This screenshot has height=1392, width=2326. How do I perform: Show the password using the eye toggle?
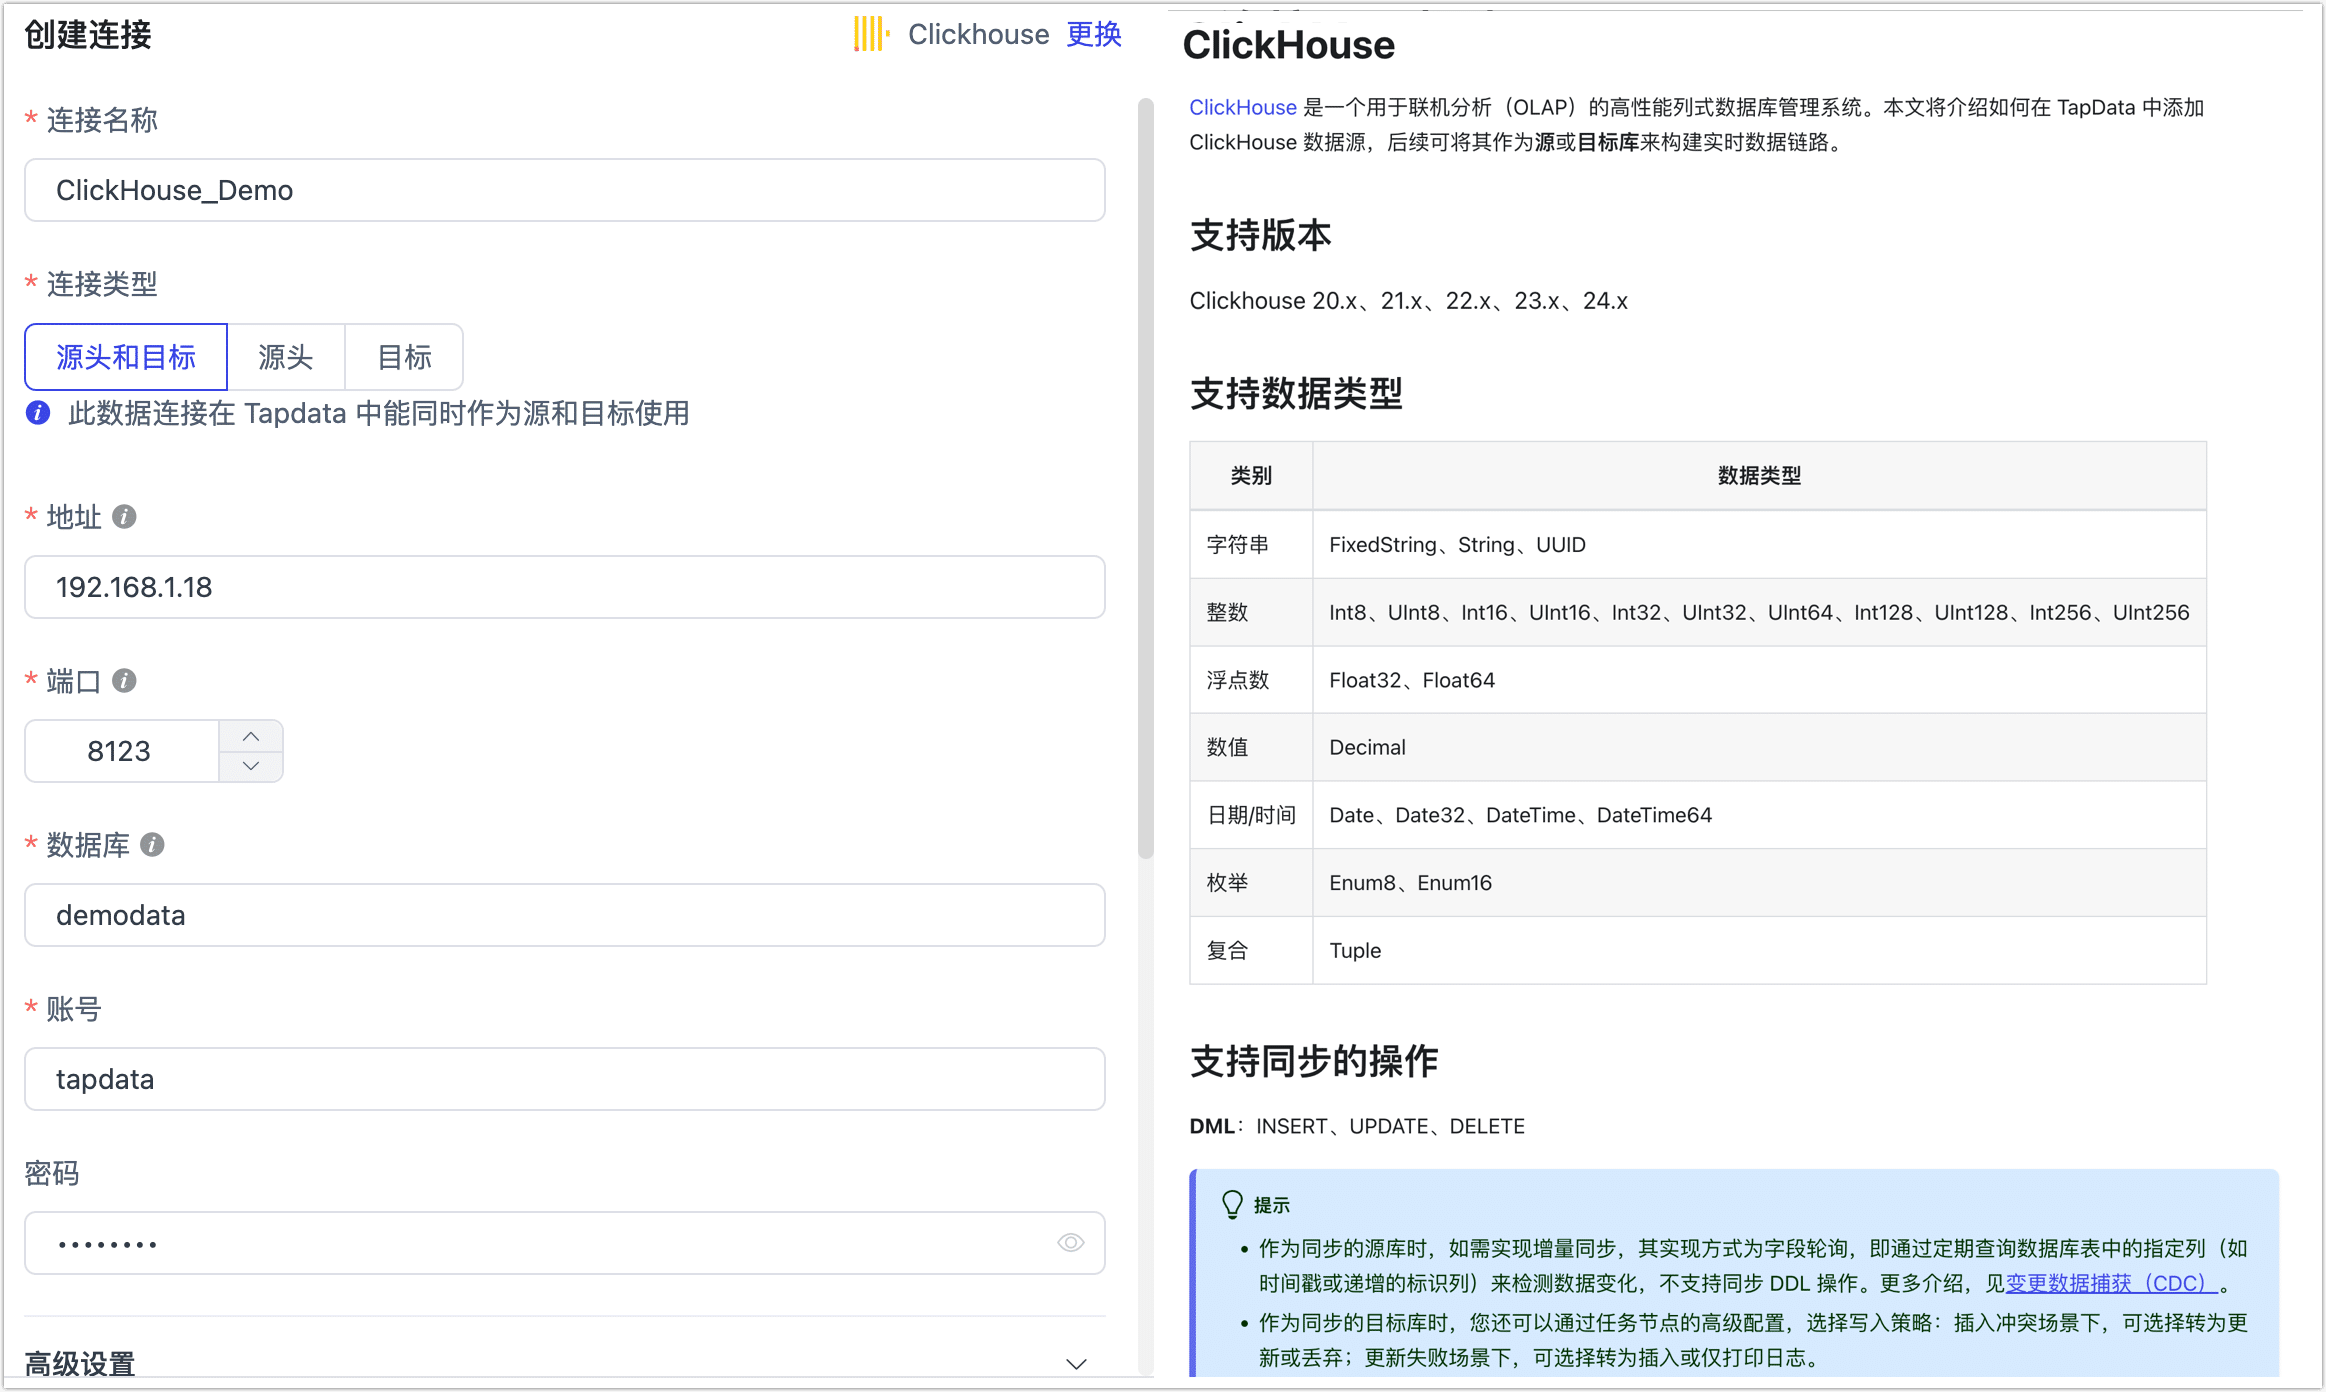pyautogui.click(x=1071, y=1242)
